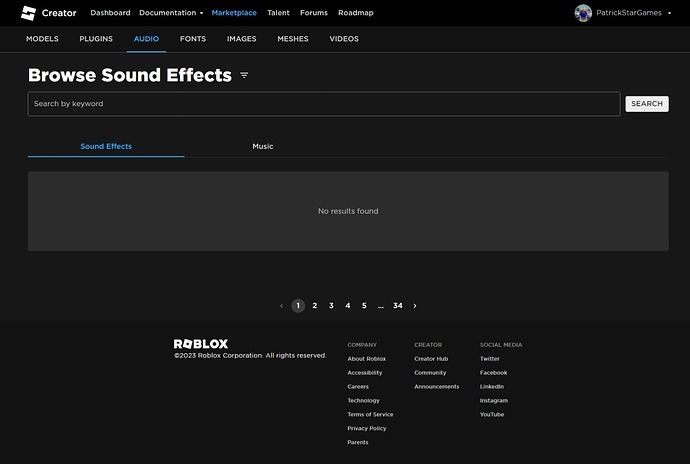Open the Marketplace nav item
This screenshot has height=464, width=690.
coord(234,13)
